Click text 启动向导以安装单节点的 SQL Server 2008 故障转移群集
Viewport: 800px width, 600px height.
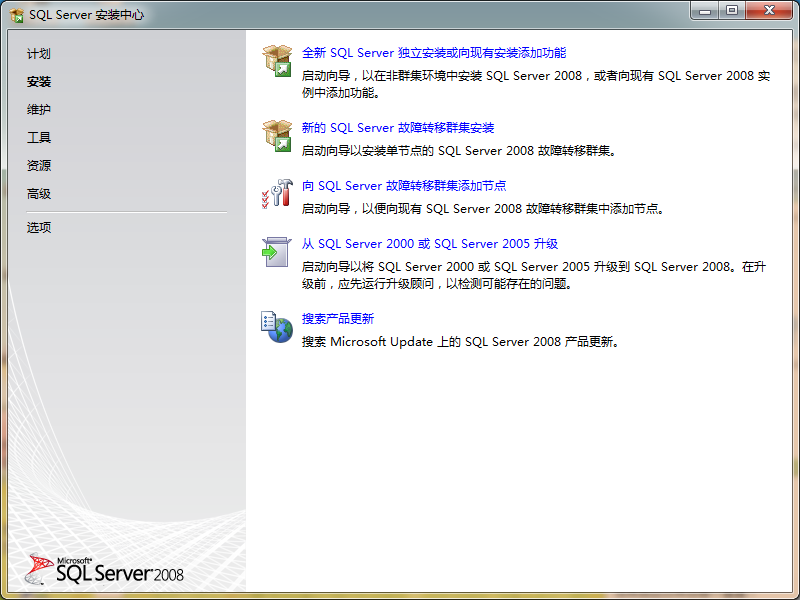pos(459,151)
